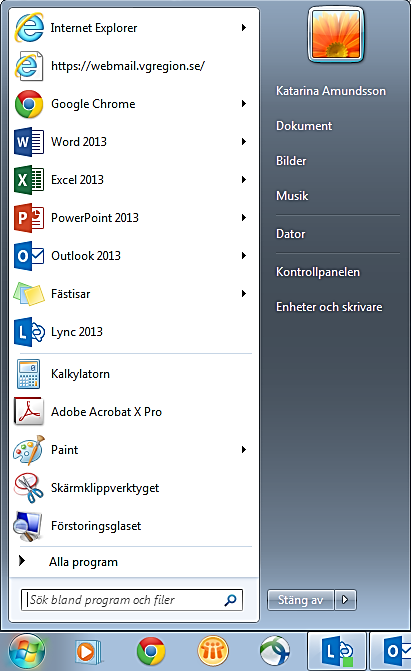
Task: Open Dokument from the right pane
Action: point(304,126)
